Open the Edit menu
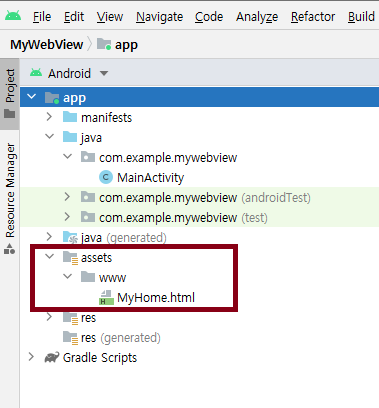 click(x=74, y=16)
